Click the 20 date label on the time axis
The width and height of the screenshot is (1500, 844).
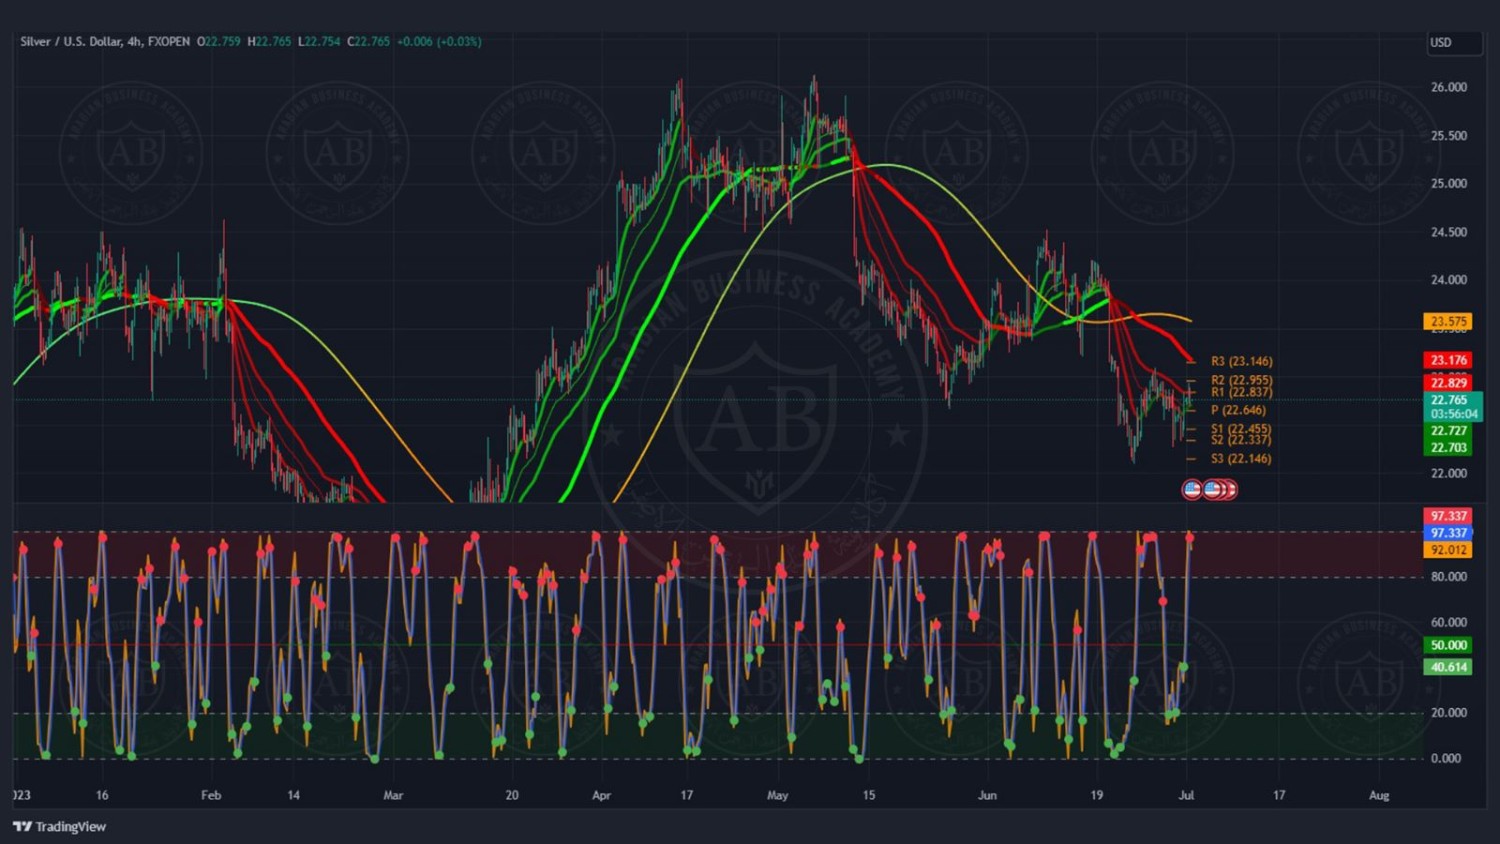click(x=512, y=796)
